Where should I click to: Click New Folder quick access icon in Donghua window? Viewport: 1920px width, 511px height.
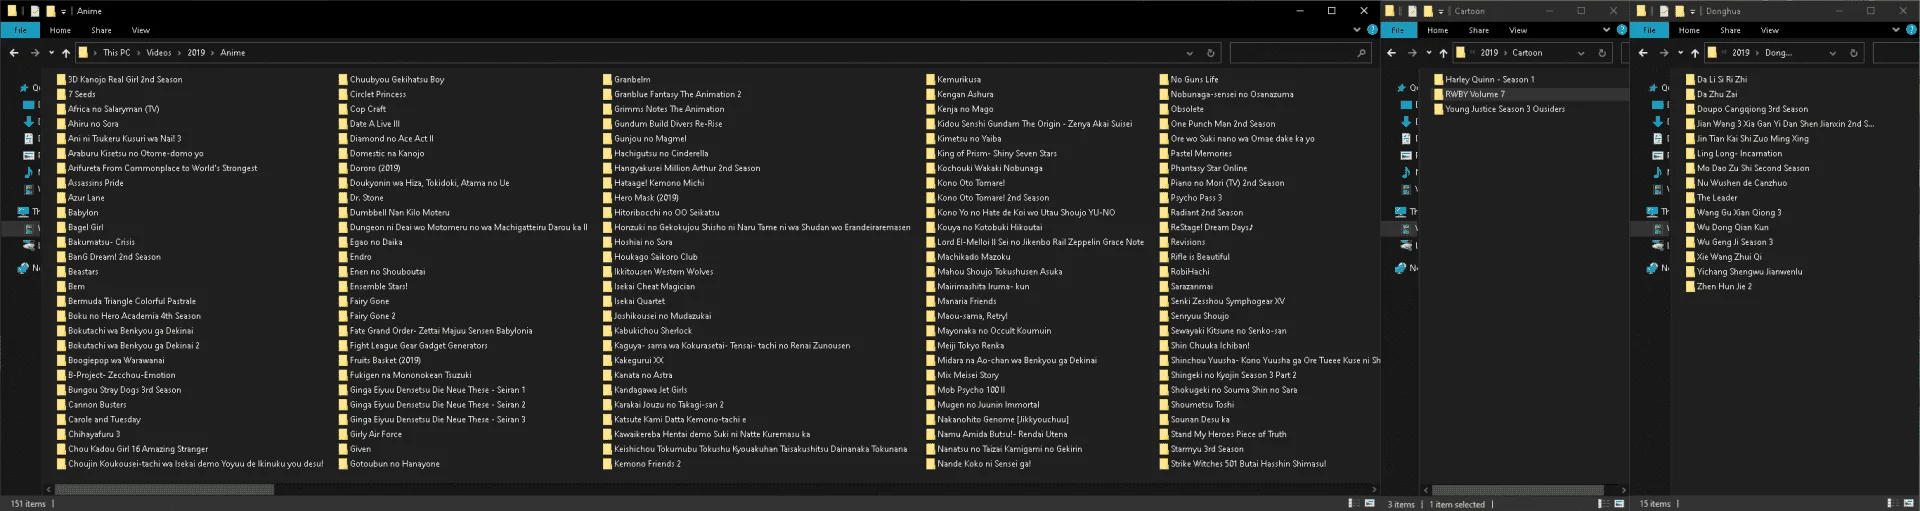(1679, 11)
